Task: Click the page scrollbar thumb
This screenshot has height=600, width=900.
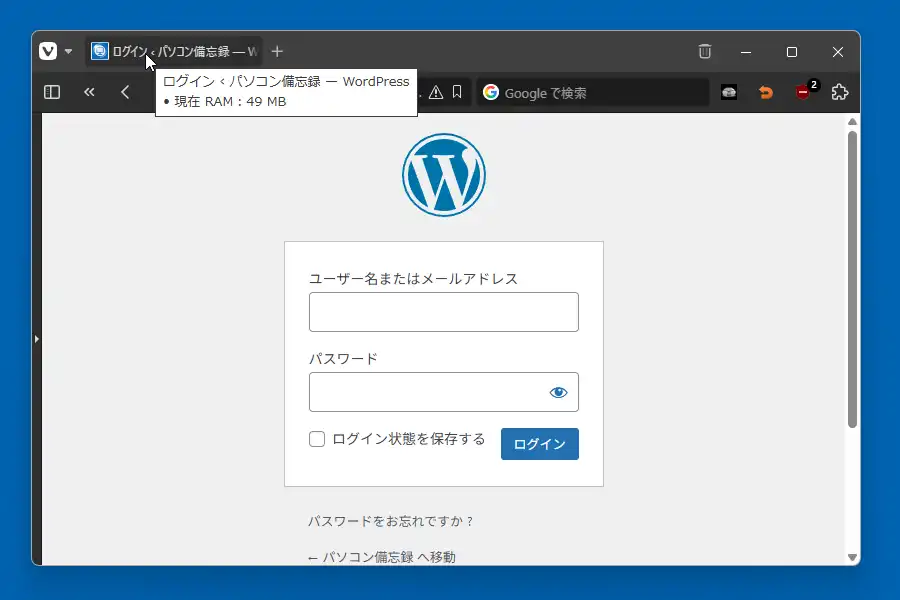Action: (x=852, y=279)
